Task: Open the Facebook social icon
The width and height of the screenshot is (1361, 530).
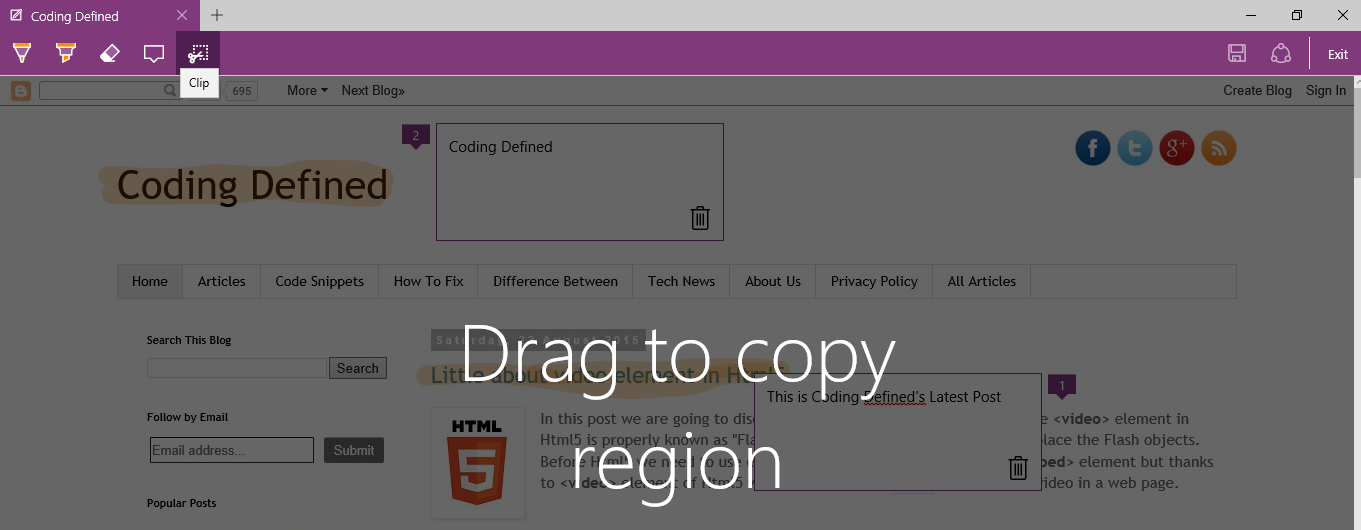Action: click(x=1093, y=148)
